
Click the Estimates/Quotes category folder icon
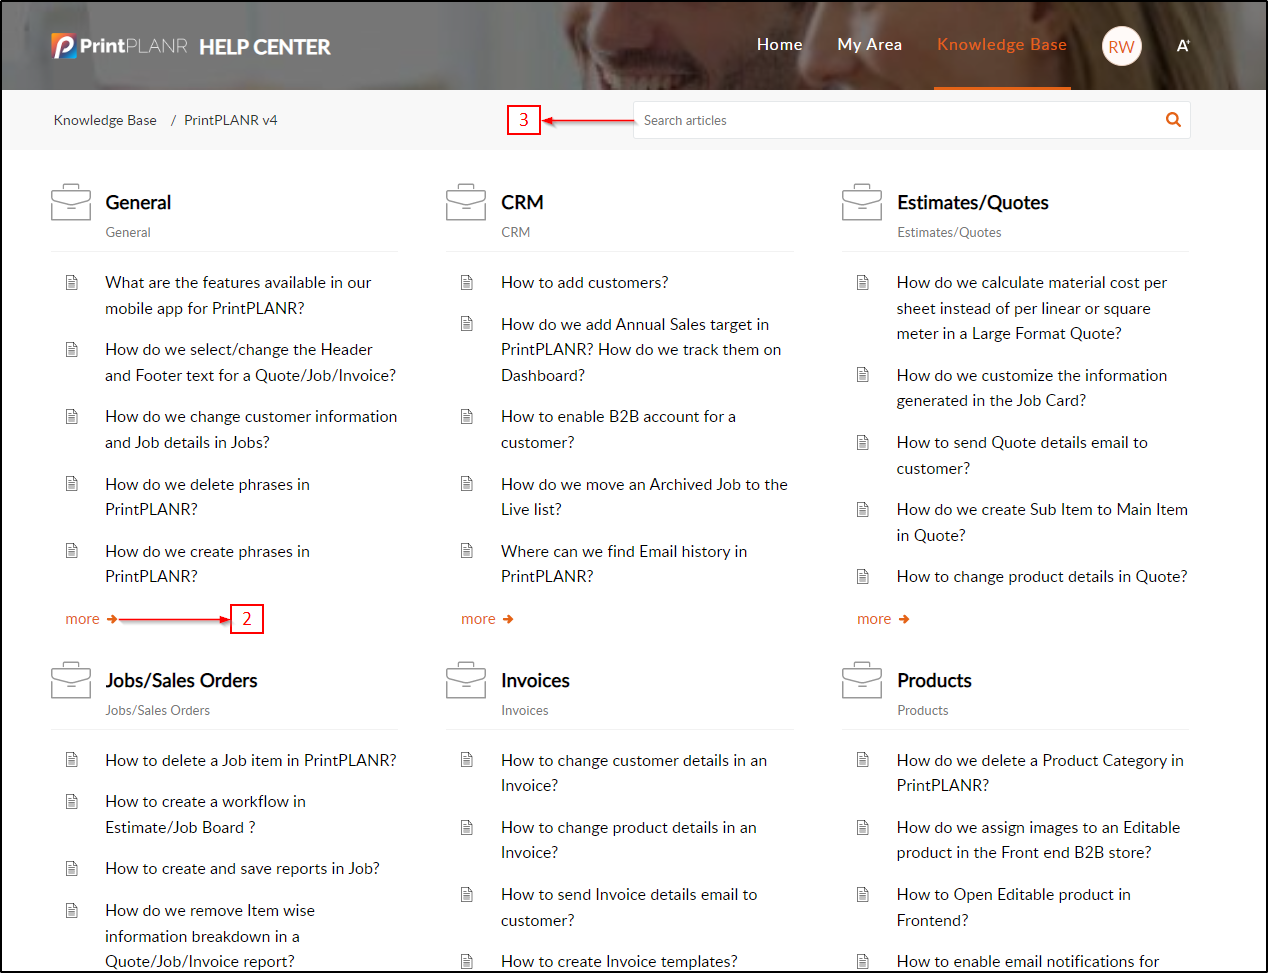862,202
